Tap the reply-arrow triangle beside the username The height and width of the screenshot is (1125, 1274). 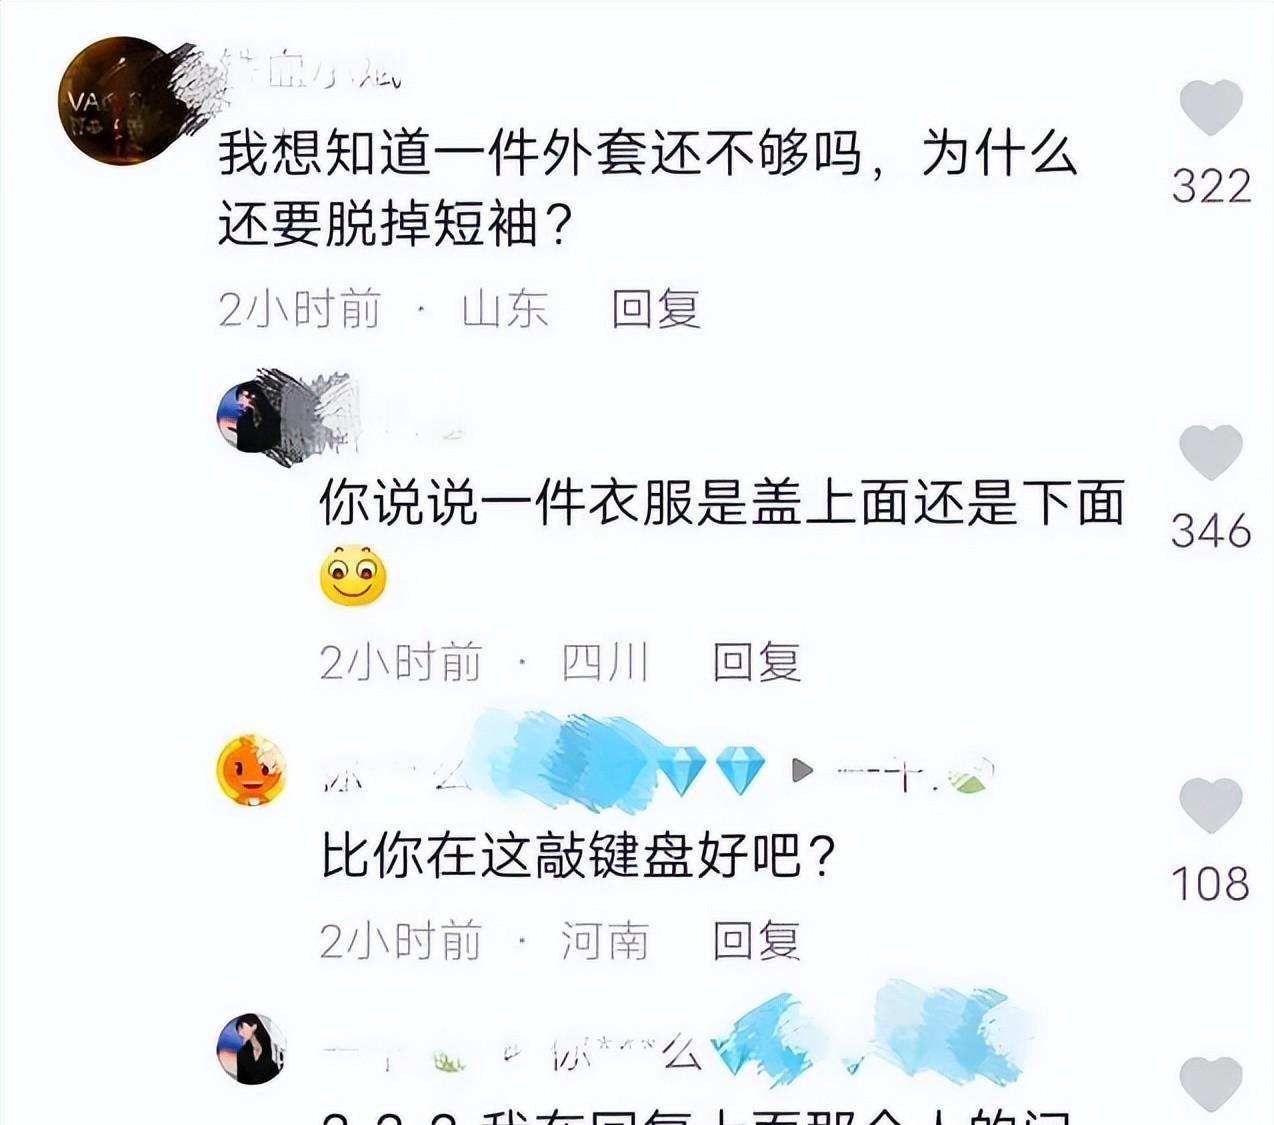coord(802,771)
